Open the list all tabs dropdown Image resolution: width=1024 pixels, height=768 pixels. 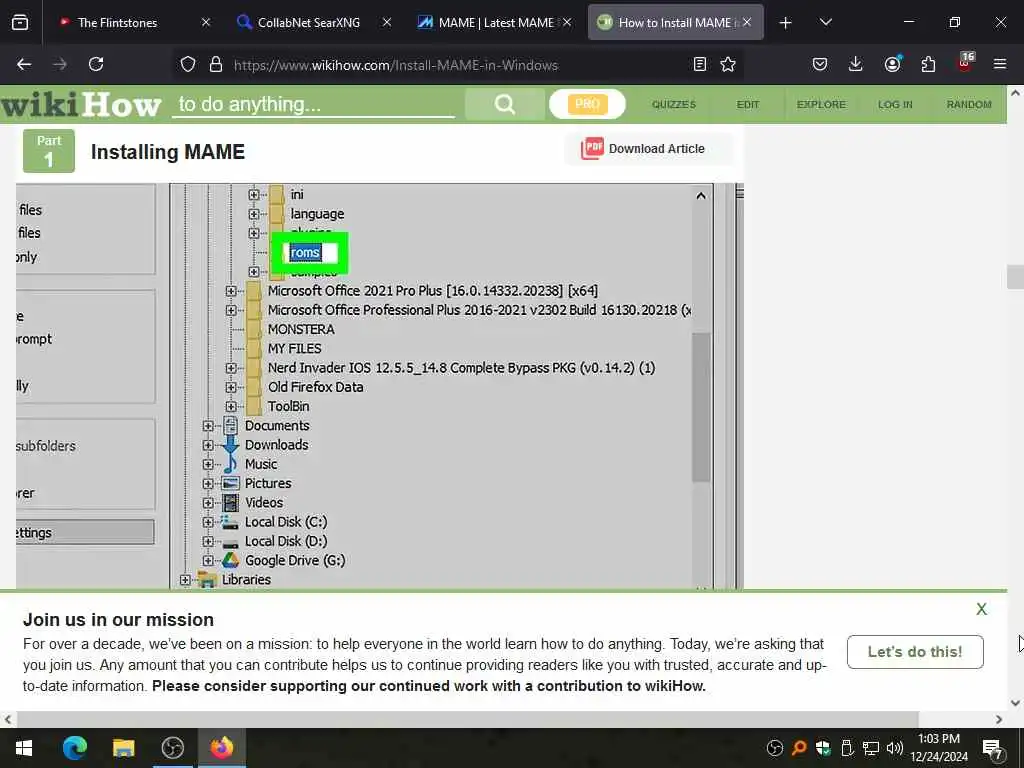click(825, 22)
